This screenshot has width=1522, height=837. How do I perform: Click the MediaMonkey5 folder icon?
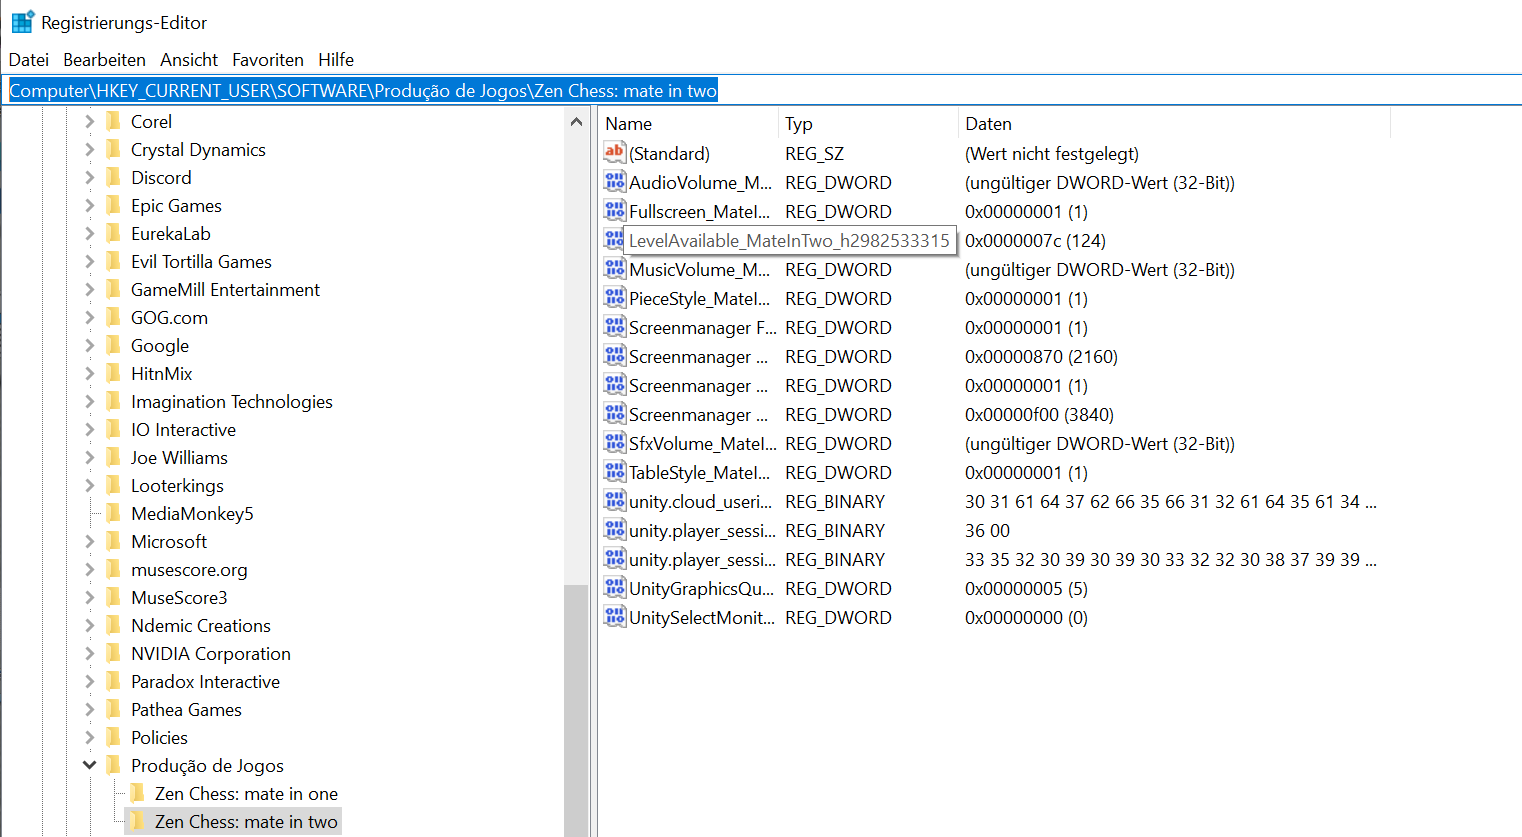[x=114, y=513]
